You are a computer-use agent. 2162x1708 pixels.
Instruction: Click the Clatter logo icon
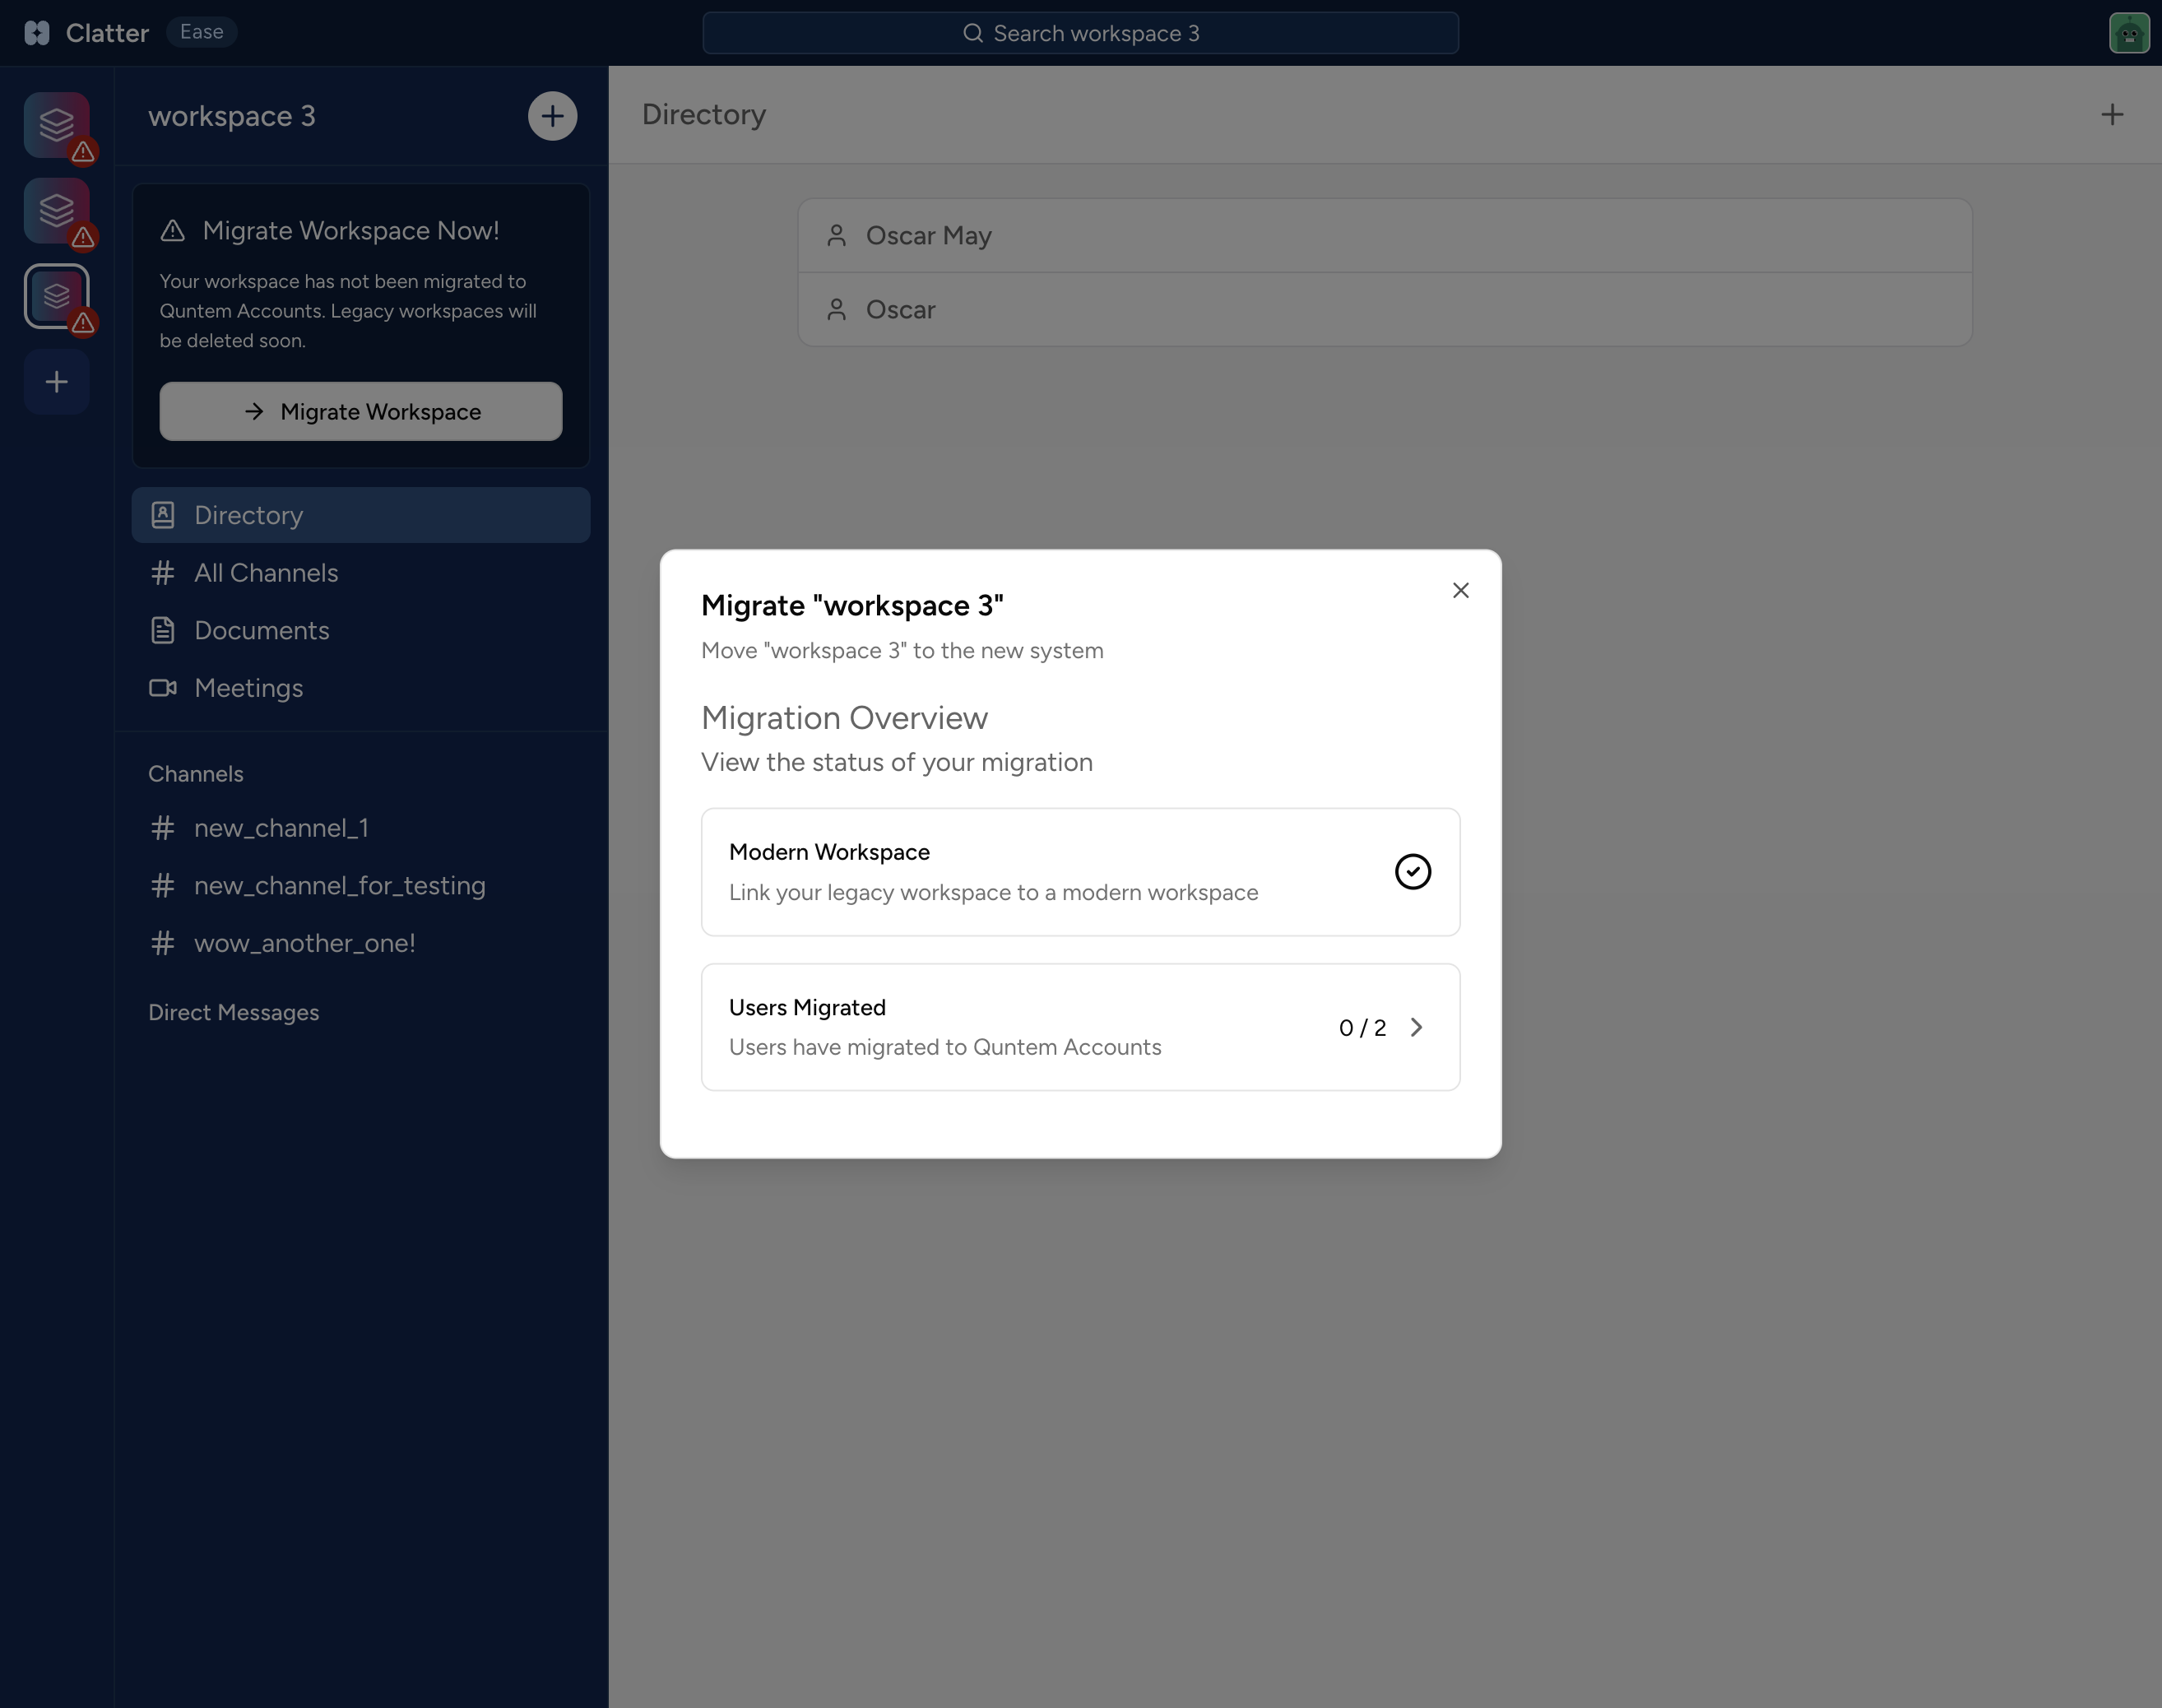pyautogui.click(x=37, y=33)
